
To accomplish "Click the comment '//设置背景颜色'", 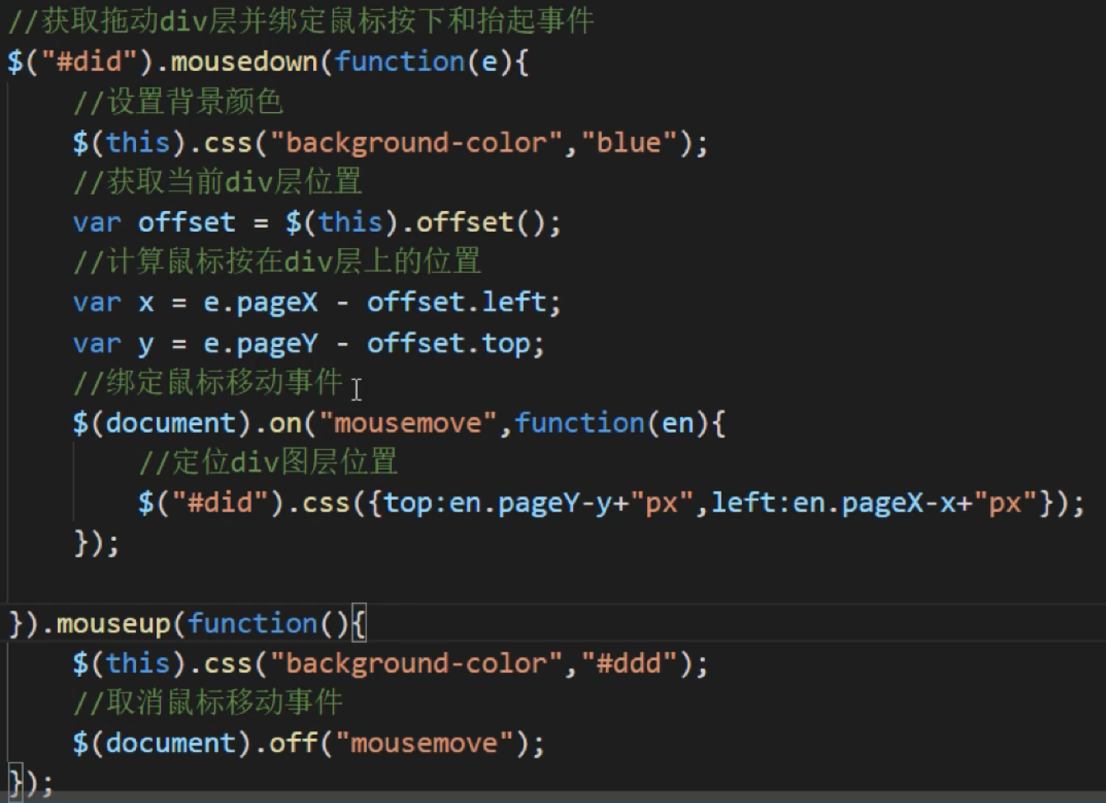I will coord(179,102).
